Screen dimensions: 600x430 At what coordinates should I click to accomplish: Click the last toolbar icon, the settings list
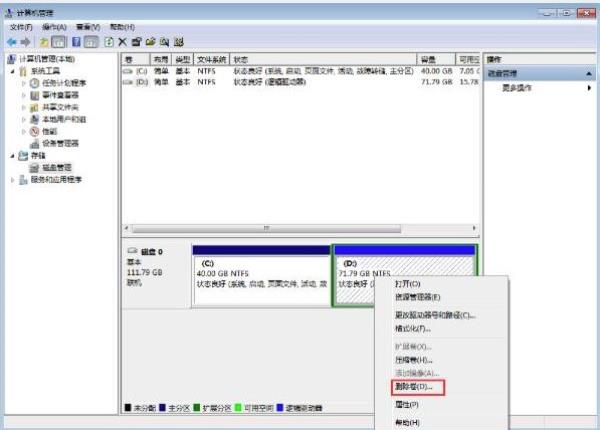click(179, 42)
